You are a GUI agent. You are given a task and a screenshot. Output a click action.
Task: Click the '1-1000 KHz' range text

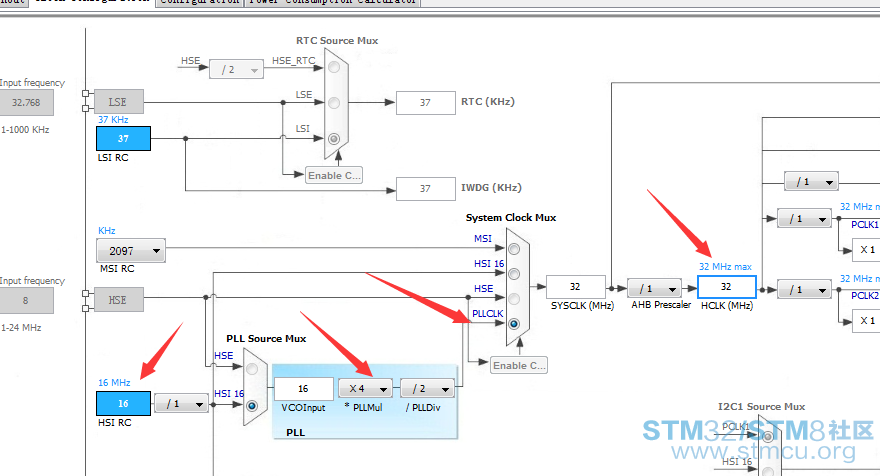(x=25, y=130)
